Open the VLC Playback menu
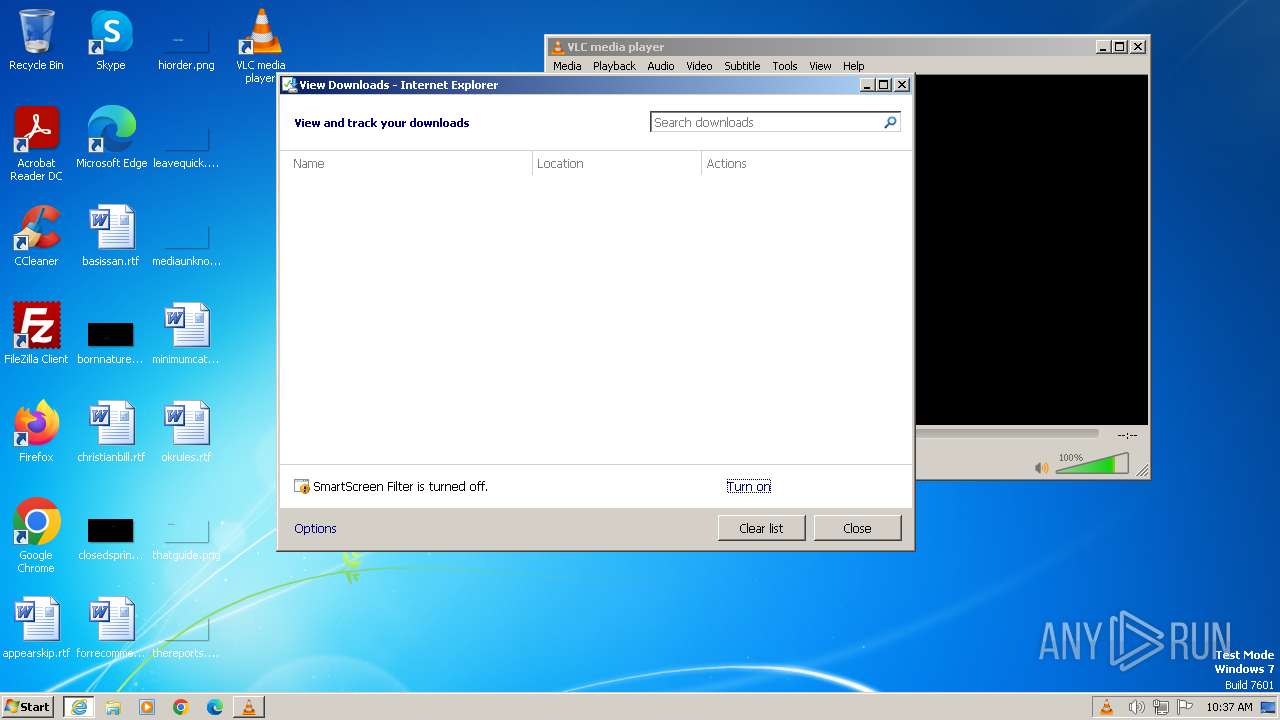This screenshot has width=1280, height=720. (x=614, y=66)
